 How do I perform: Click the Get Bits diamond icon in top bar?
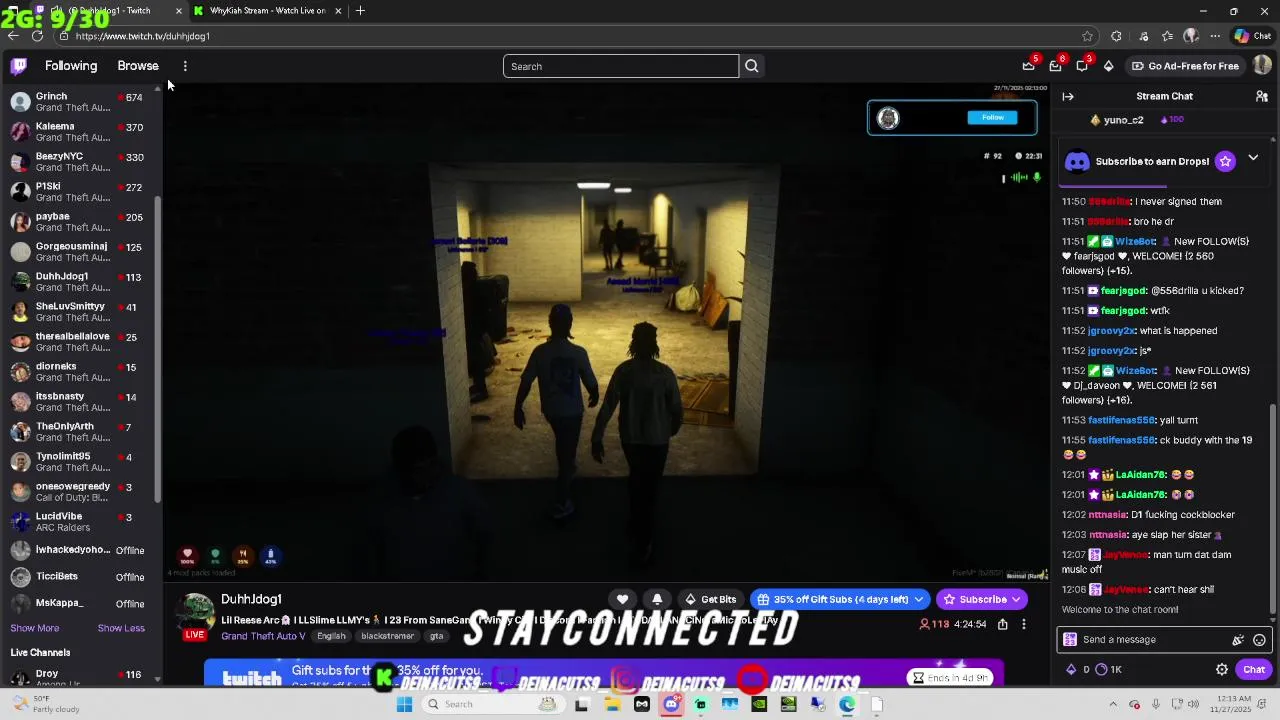pyautogui.click(x=1108, y=66)
